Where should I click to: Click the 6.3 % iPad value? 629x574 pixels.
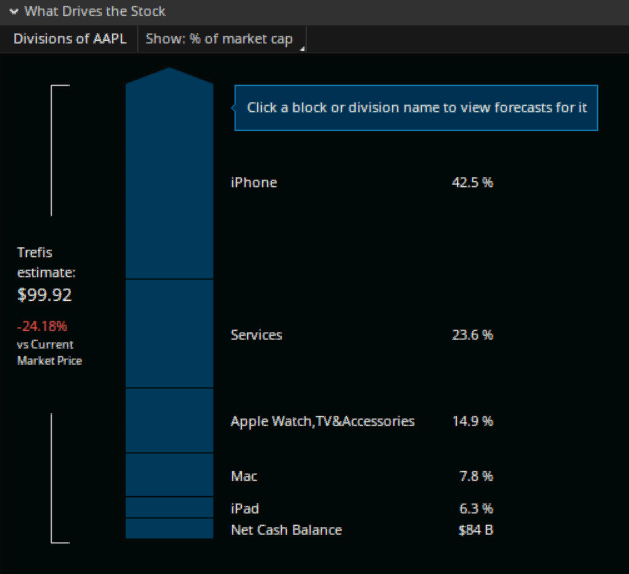(476, 509)
